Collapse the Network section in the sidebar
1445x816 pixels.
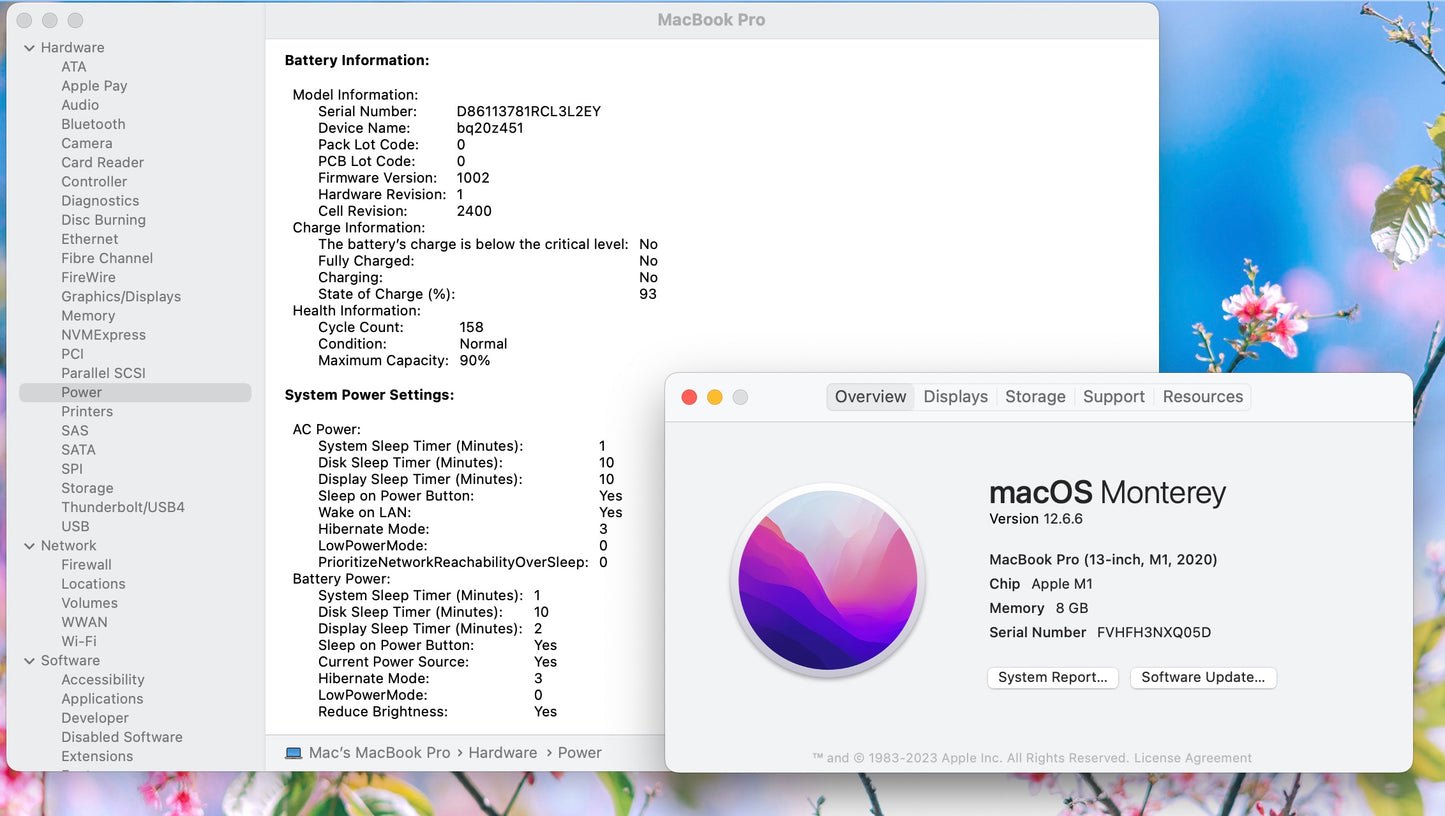pos(28,545)
